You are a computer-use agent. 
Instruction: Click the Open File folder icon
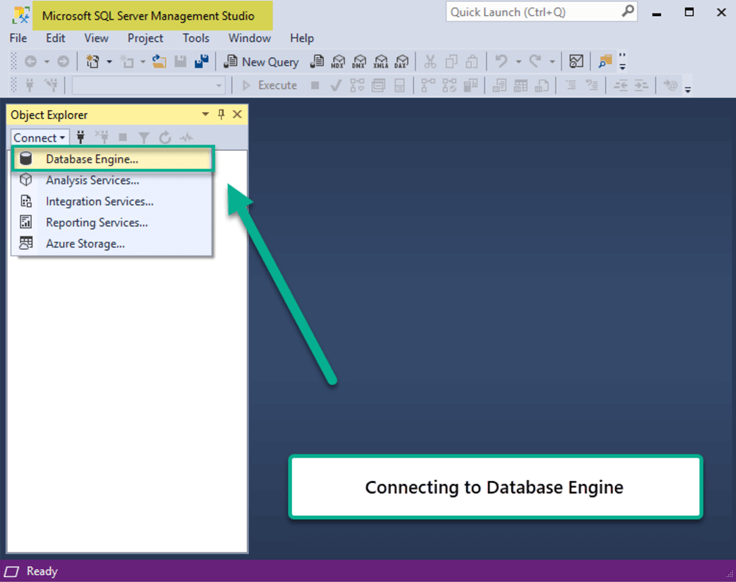tap(159, 61)
